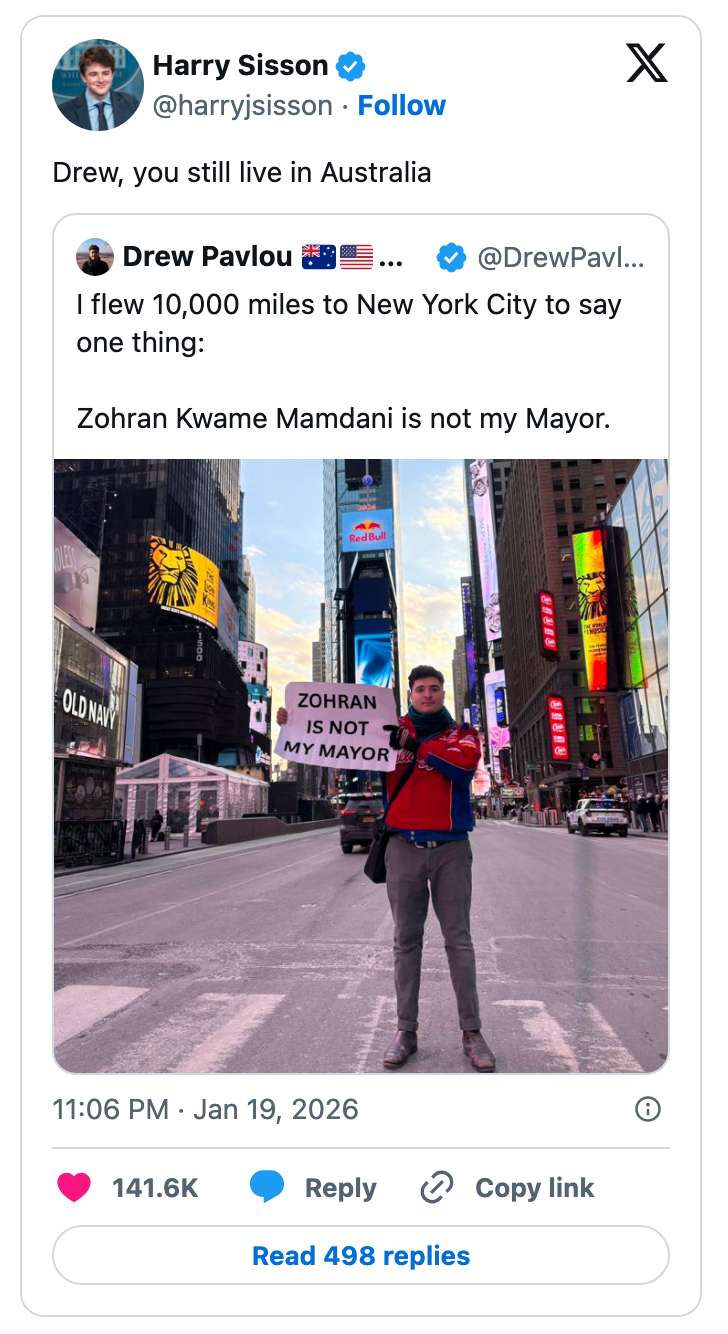The height and width of the screenshot is (1334, 728).
Task: Click Drew Pavlou's verified badge
Action: pos(452,258)
